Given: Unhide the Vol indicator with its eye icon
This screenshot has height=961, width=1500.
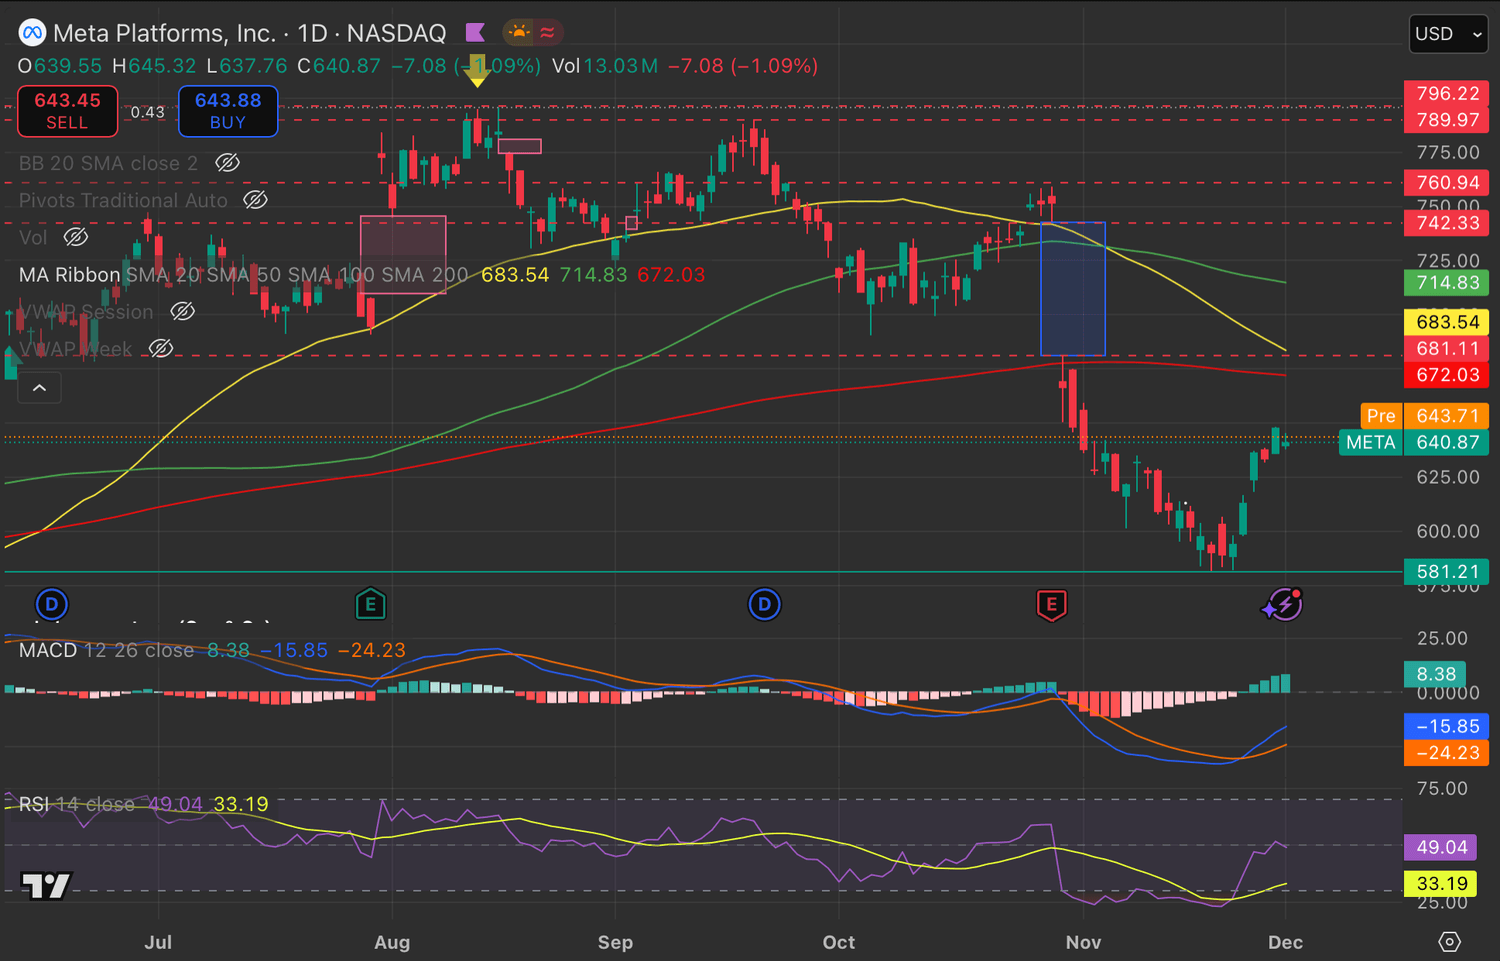Looking at the screenshot, I should pos(76,237).
